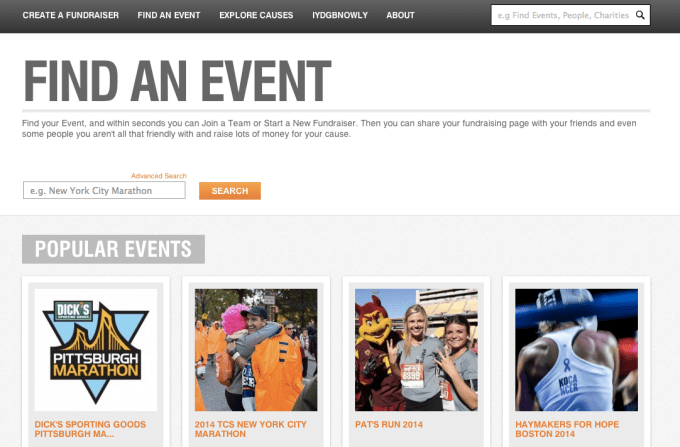Open Explore Causes in the top navigation

pos(256,15)
